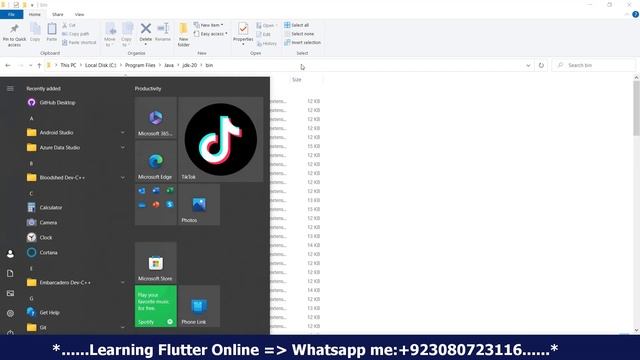The image size is (640, 360).
Task: Click the Paste shortcut button
Action: pos(79,42)
